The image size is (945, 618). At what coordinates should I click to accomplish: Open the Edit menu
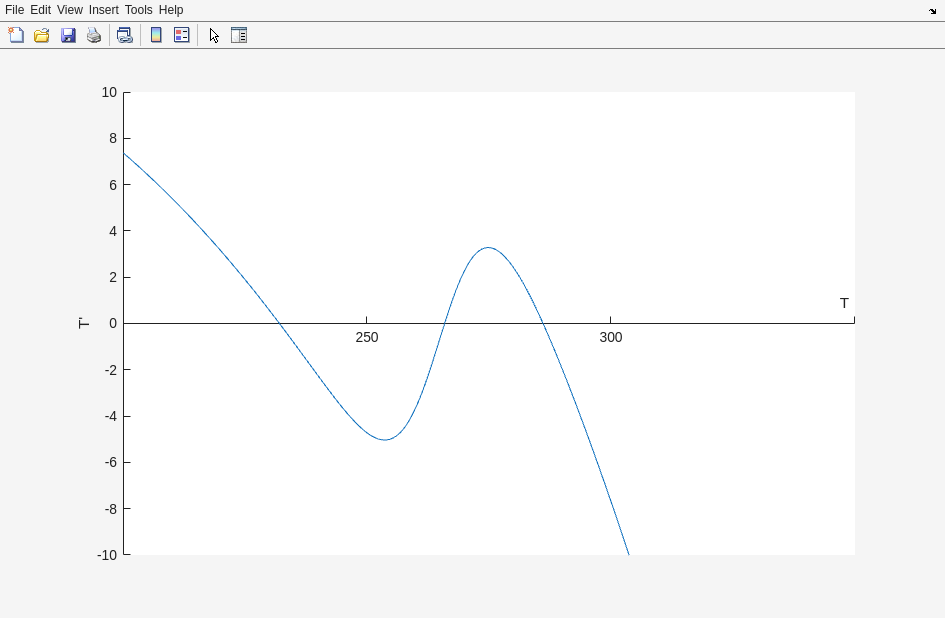tap(40, 10)
